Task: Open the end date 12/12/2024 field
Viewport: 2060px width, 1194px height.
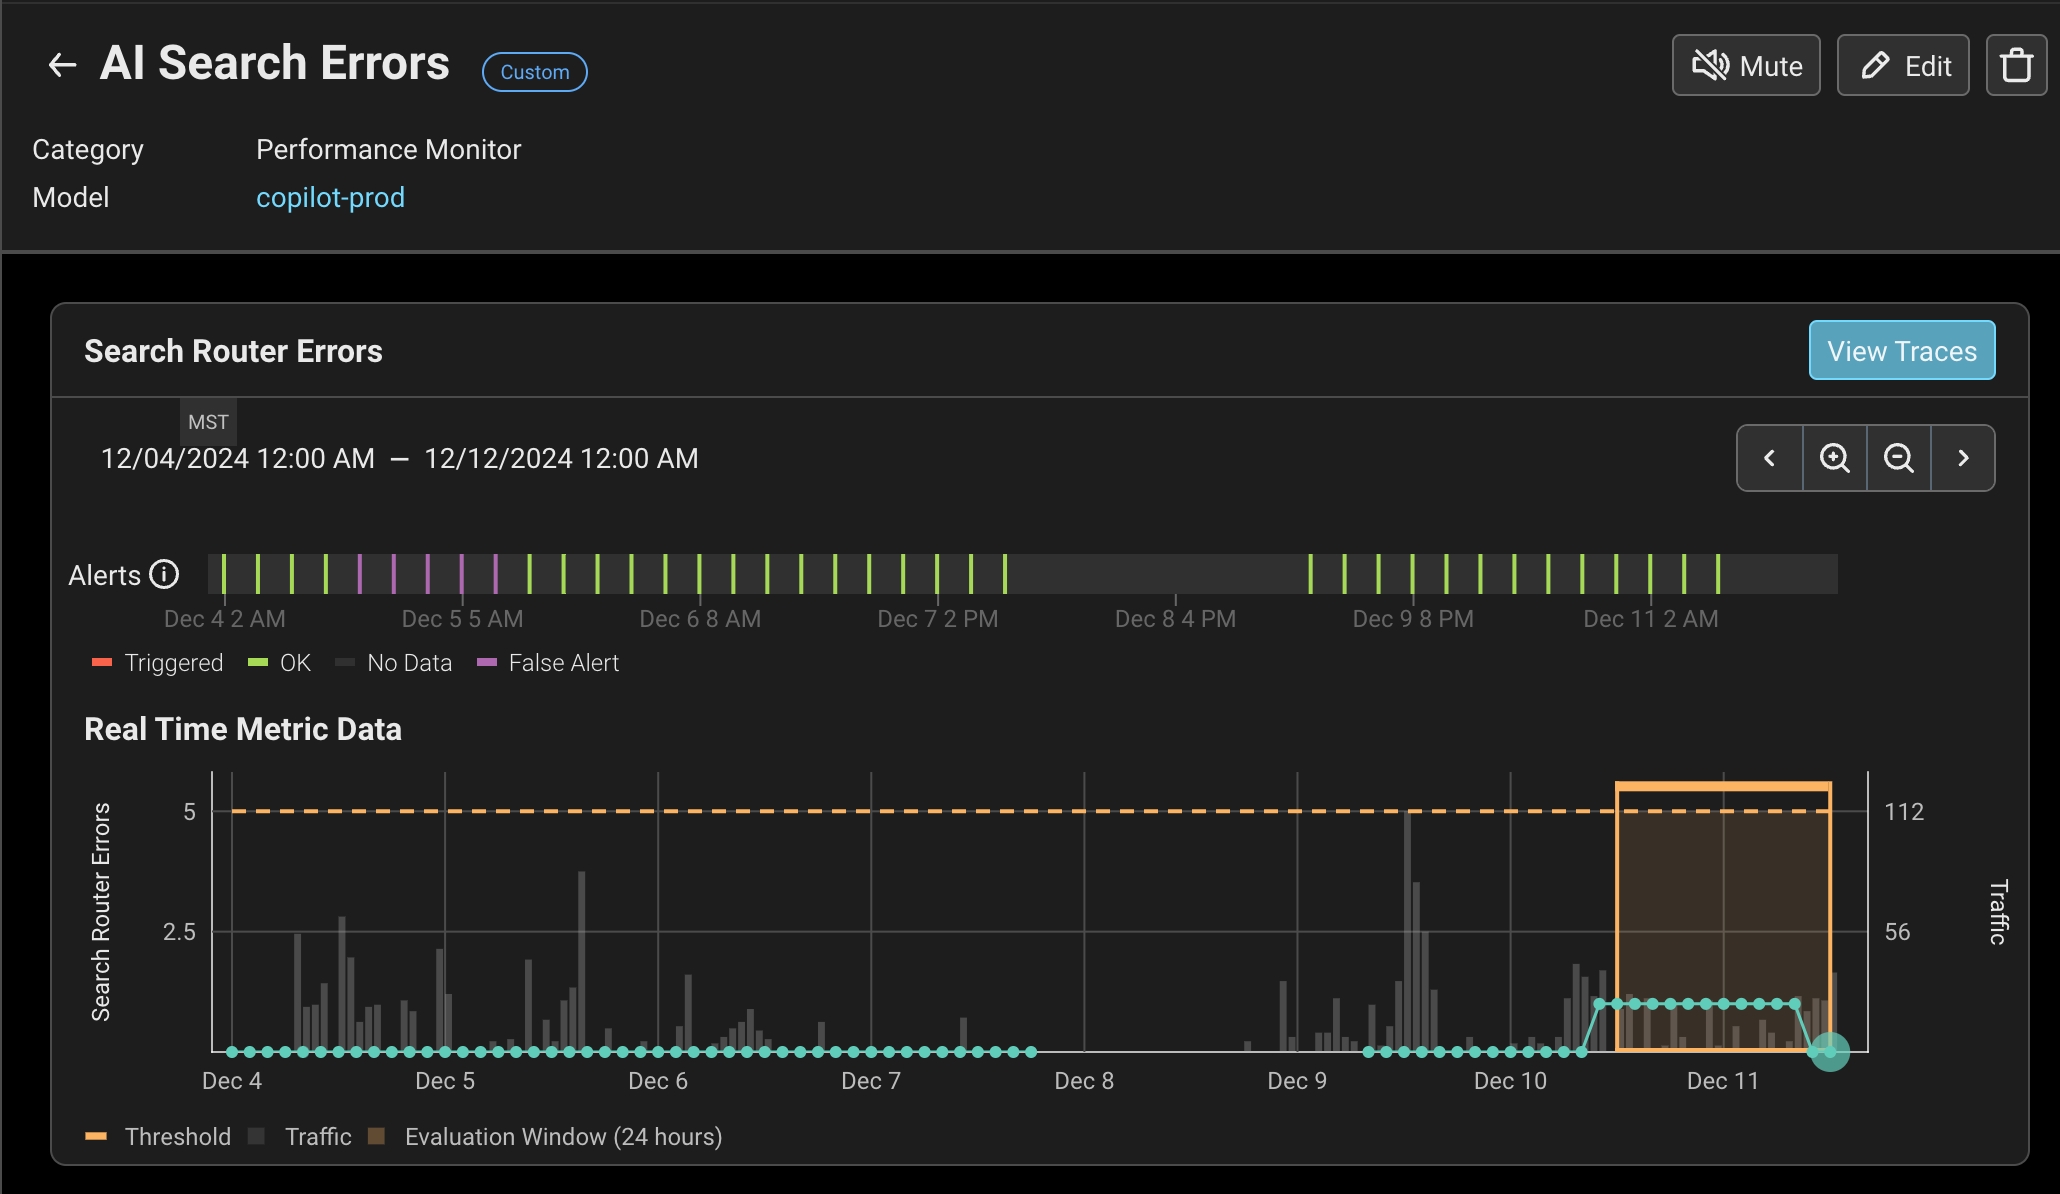Action: click(x=561, y=459)
